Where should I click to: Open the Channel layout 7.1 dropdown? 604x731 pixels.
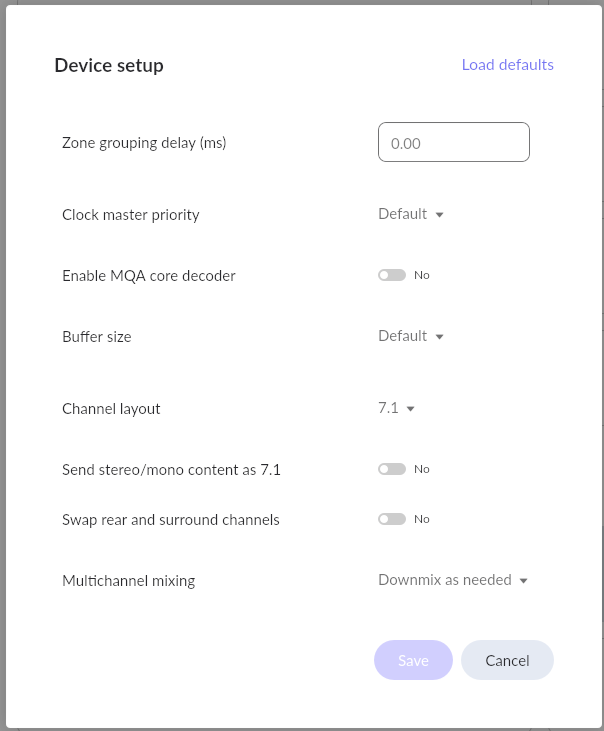pos(396,408)
